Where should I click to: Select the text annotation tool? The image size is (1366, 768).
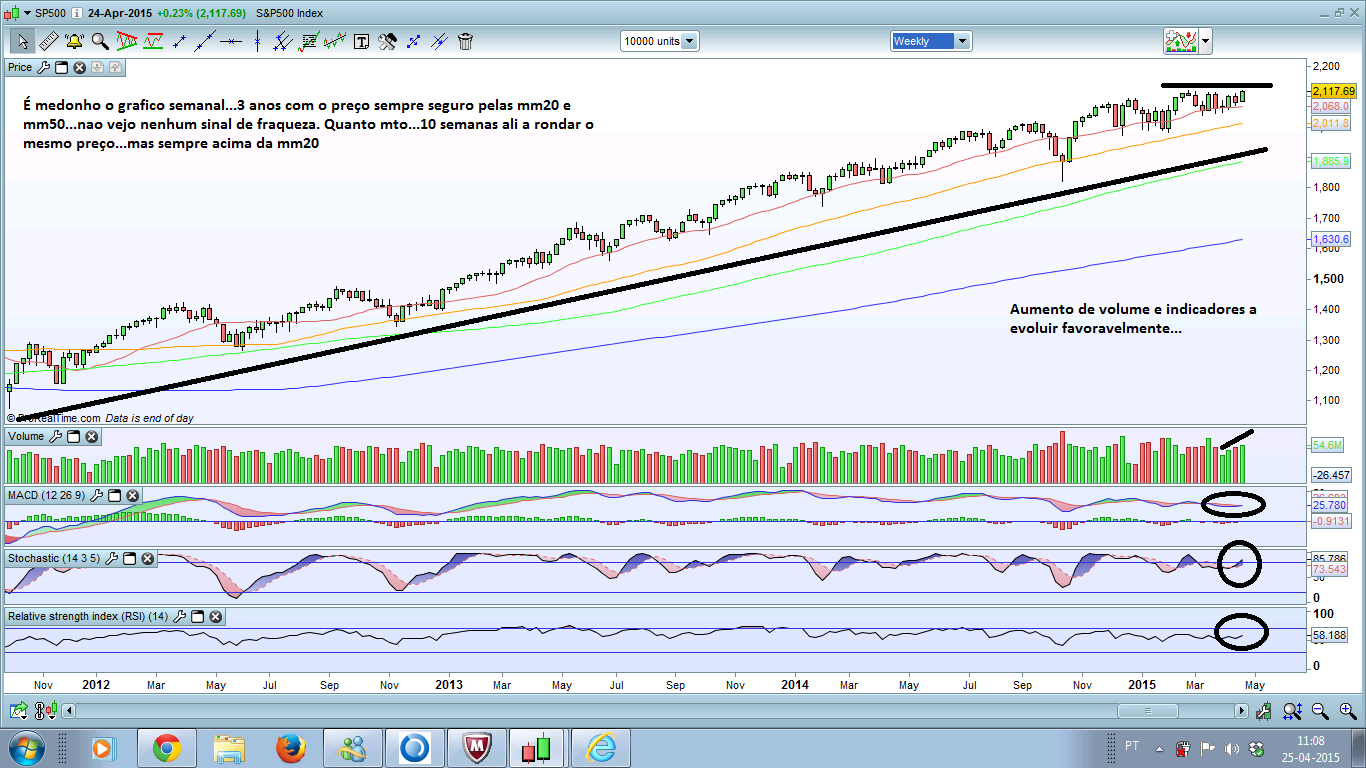[x=361, y=41]
